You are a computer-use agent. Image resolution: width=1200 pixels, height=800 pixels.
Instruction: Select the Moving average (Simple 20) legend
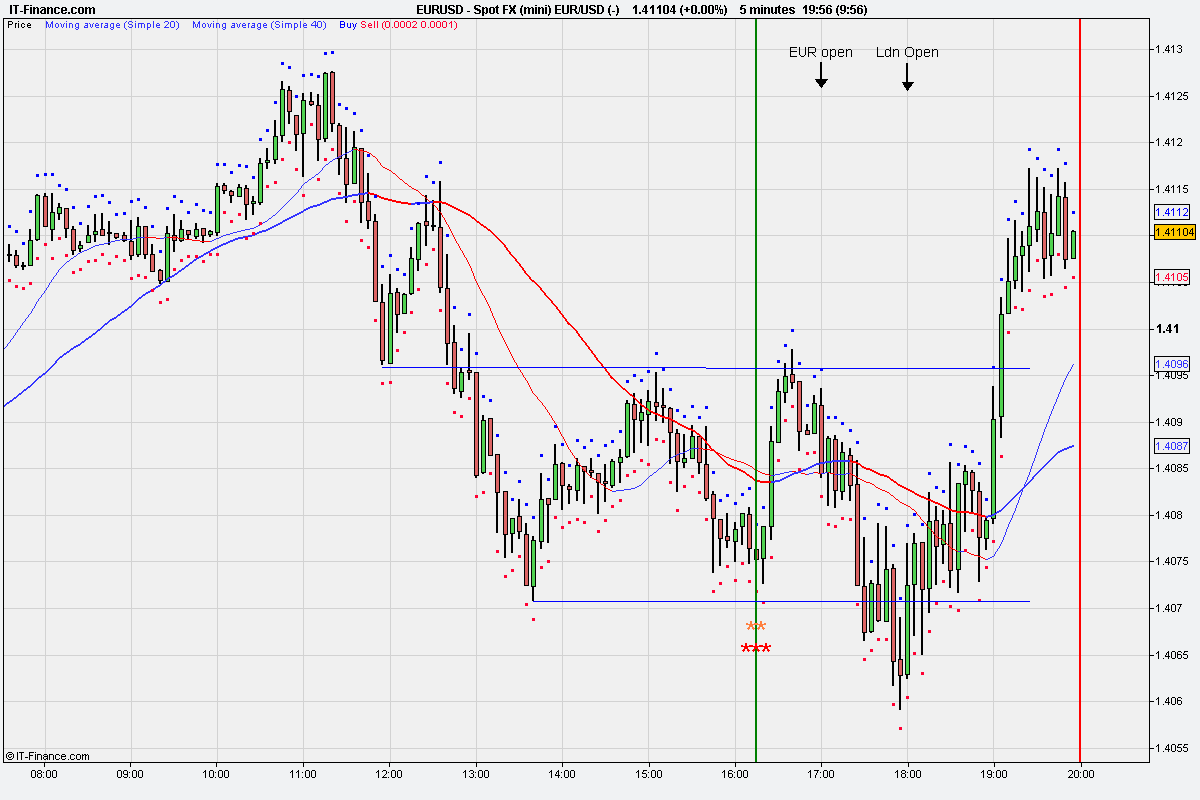(112, 24)
